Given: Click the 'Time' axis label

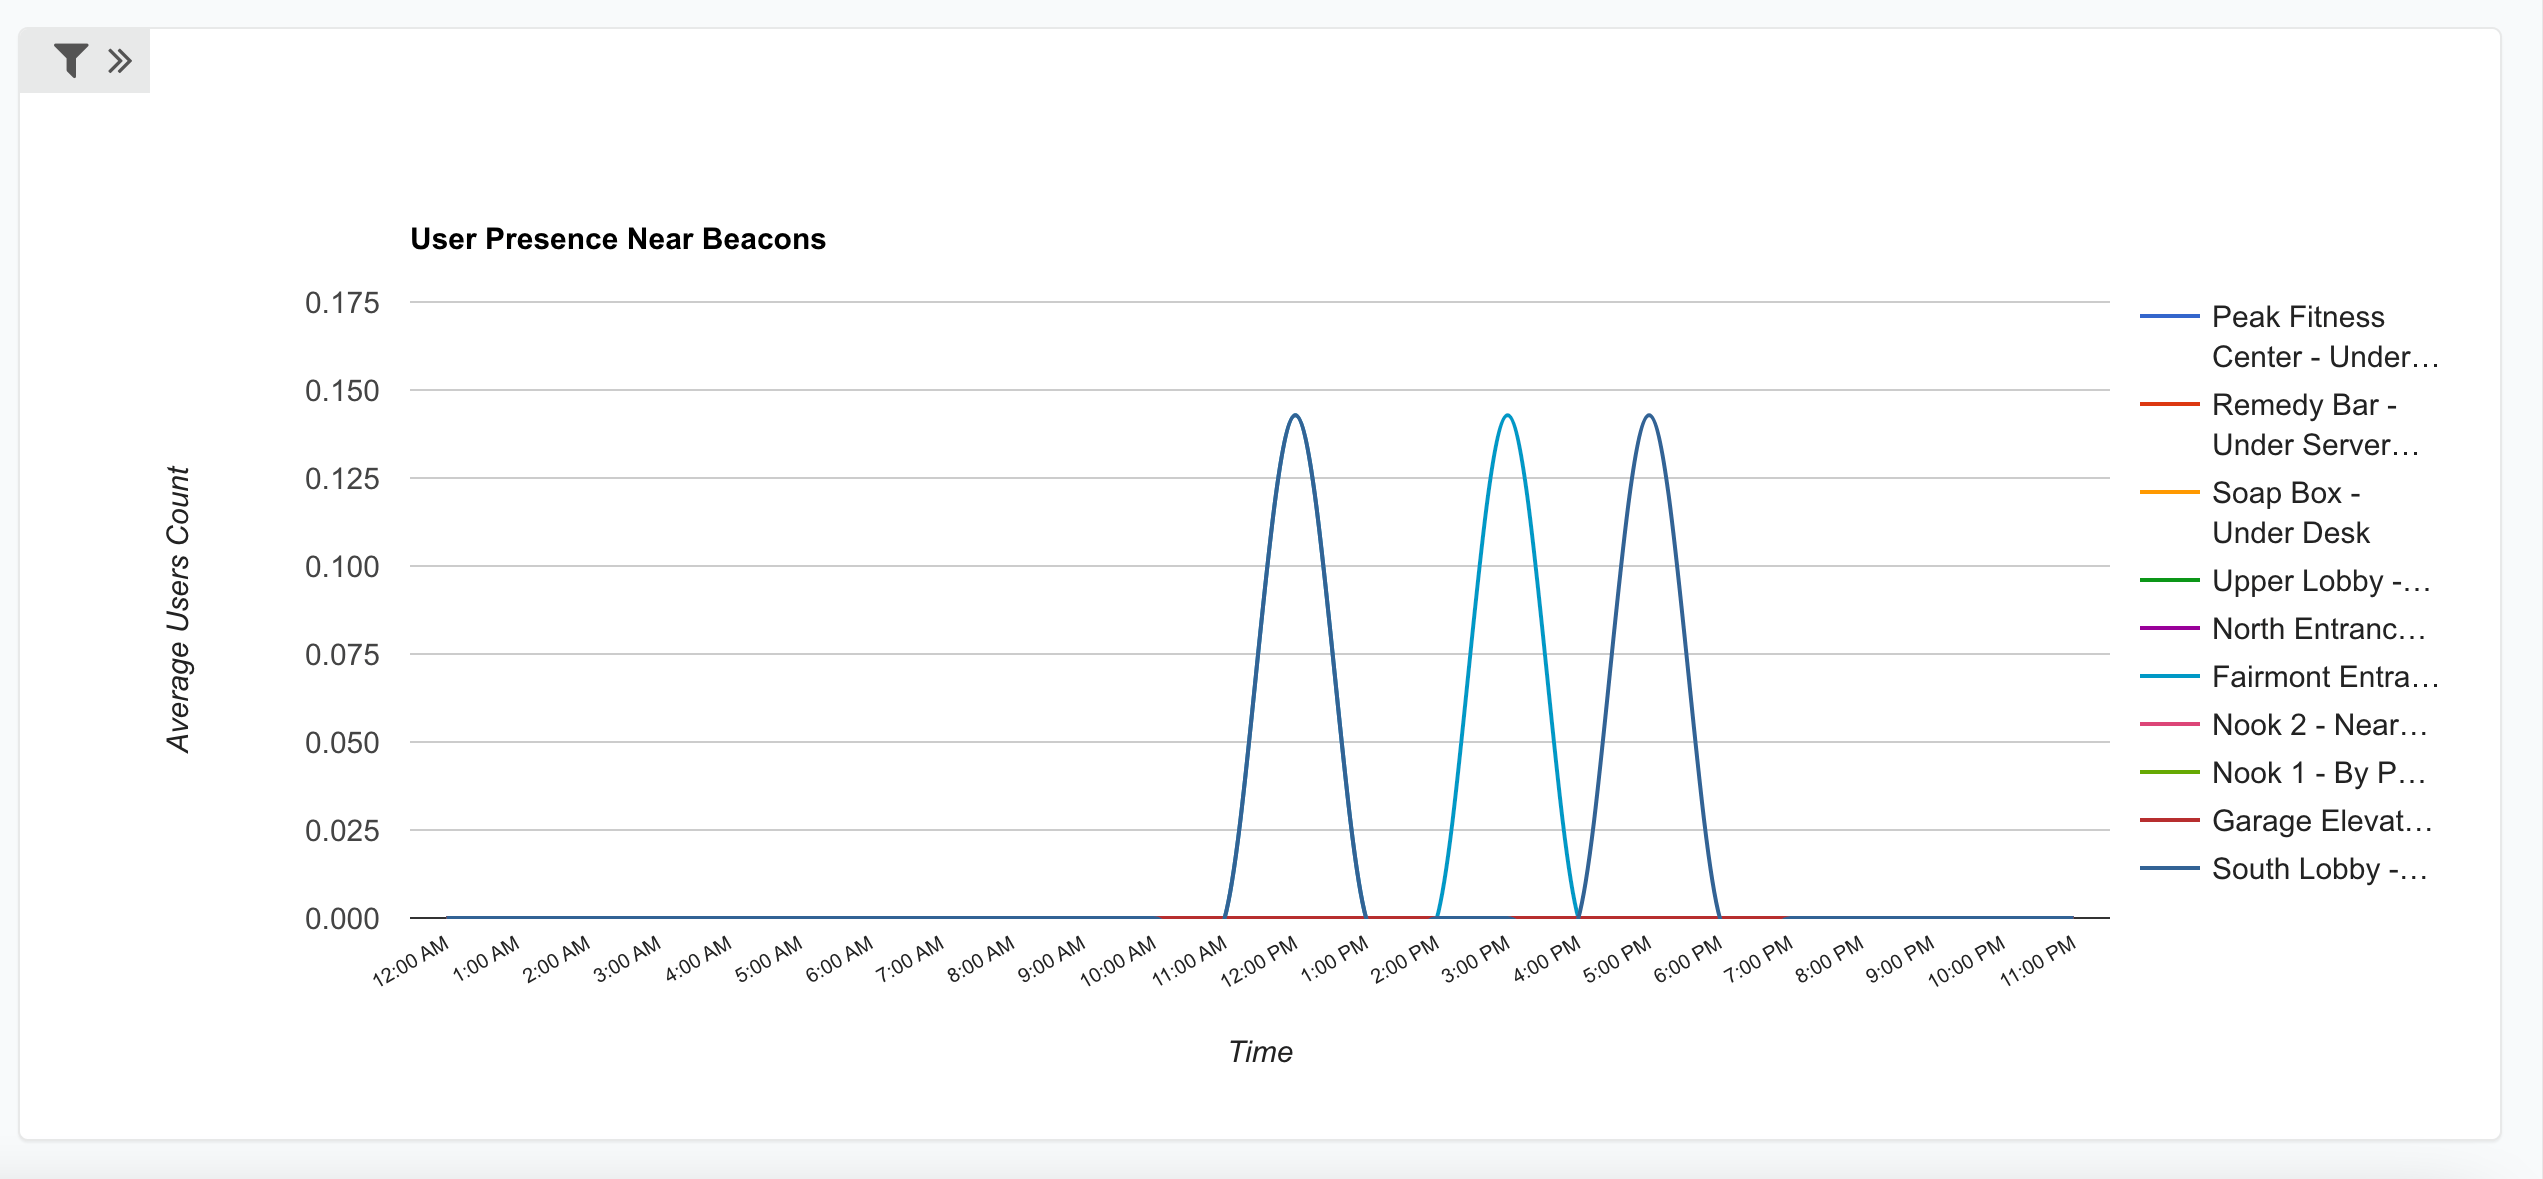Looking at the screenshot, I should 1262,1051.
